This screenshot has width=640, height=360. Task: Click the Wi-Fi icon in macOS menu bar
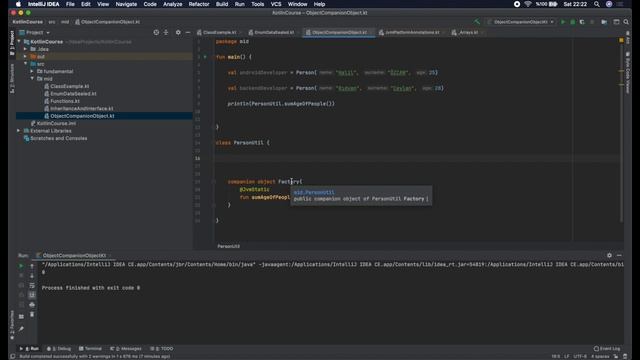(x=528, y=4)
